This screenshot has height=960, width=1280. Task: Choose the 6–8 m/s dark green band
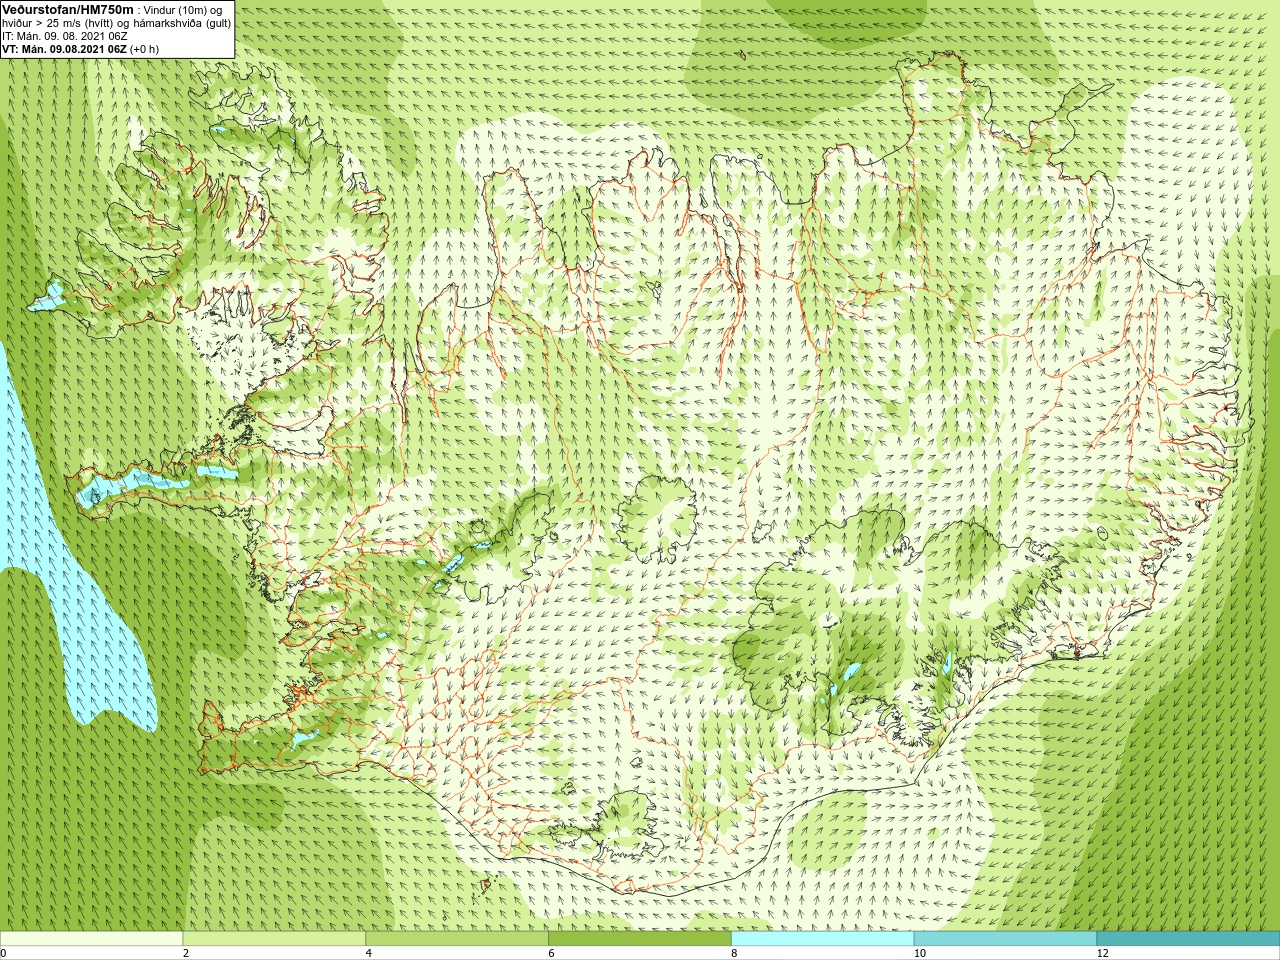click(x=640, y=939)
